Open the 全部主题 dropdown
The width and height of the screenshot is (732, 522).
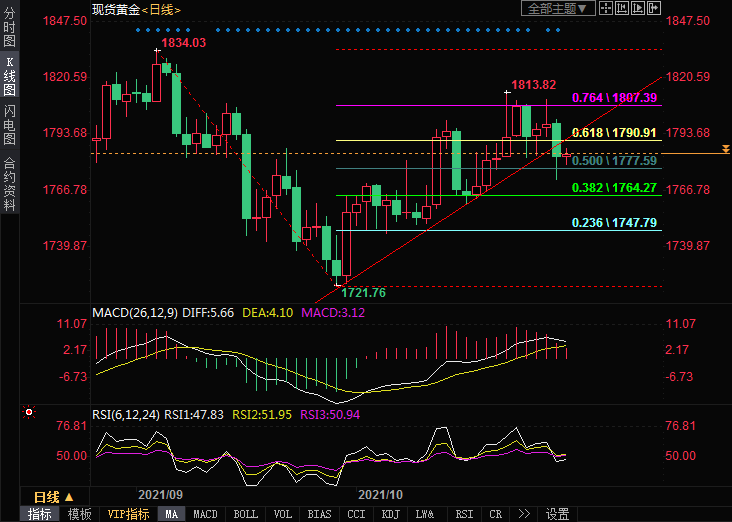558,9
